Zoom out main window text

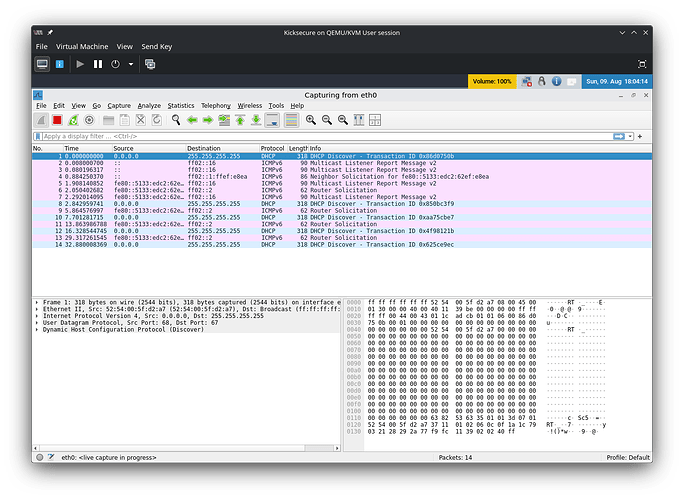(x=327, y=120)
